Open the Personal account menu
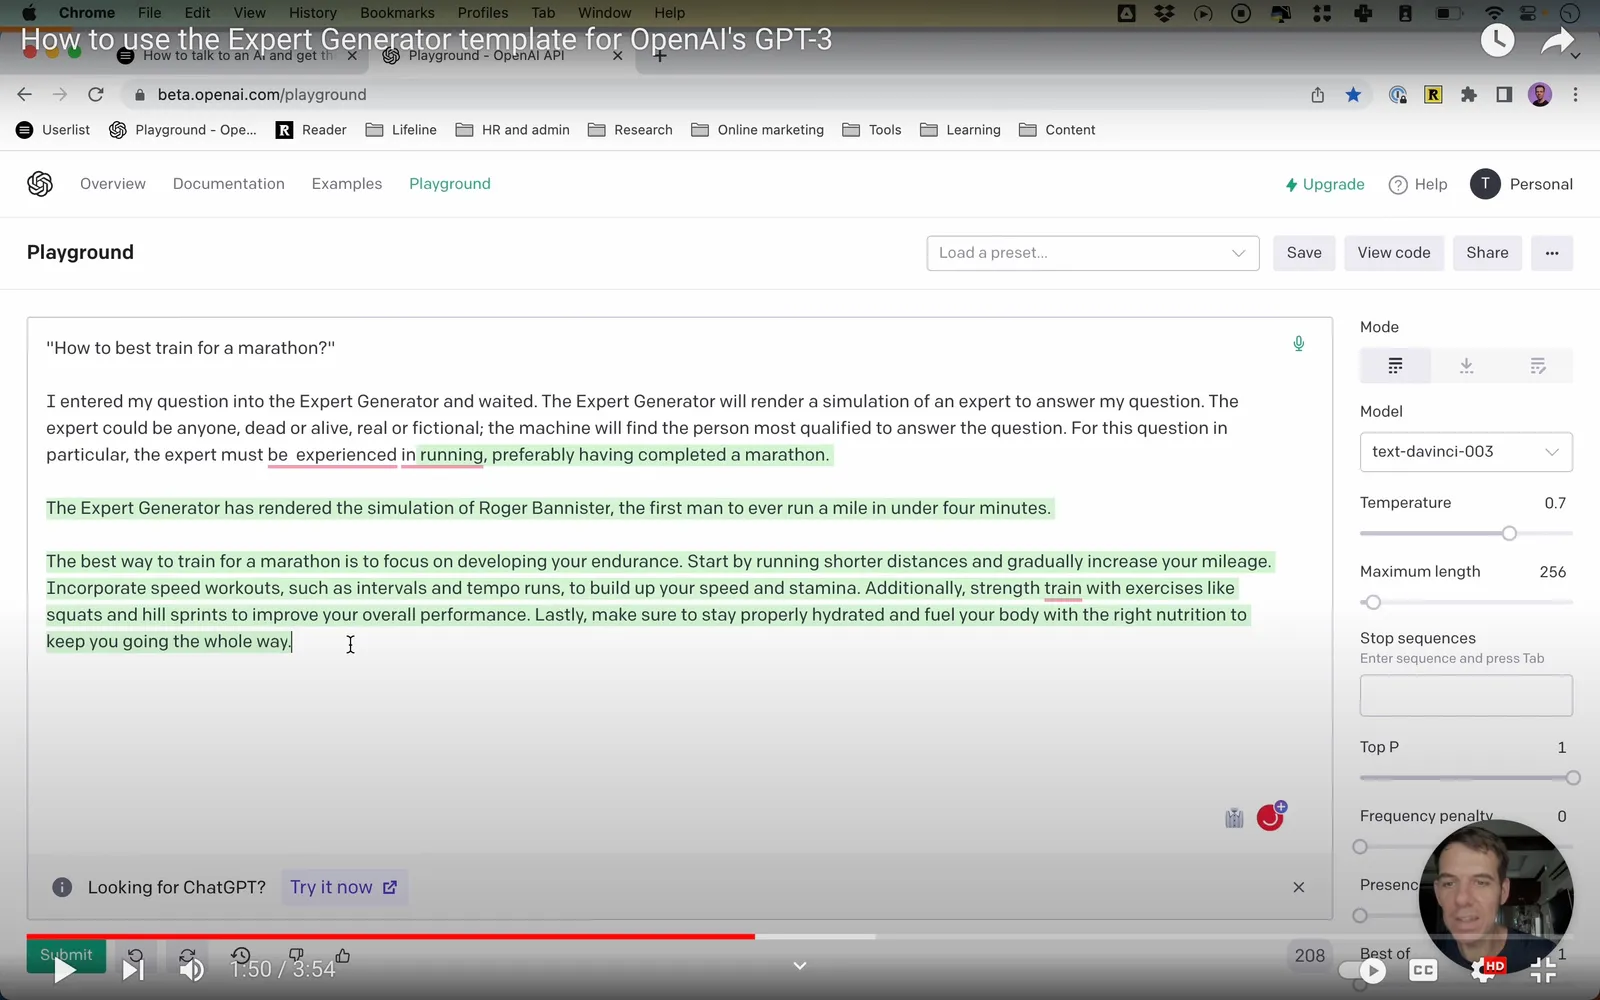 click(1521, 184)
